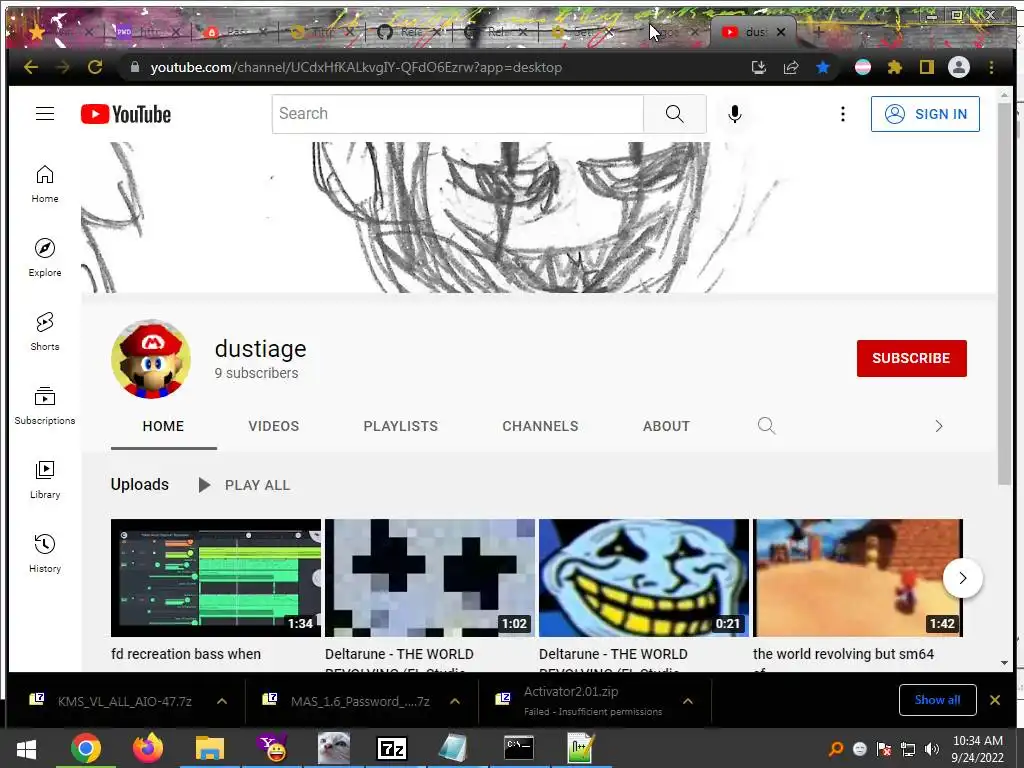View the site lock information
1024x768 pixels.
[x=135, y=67]
